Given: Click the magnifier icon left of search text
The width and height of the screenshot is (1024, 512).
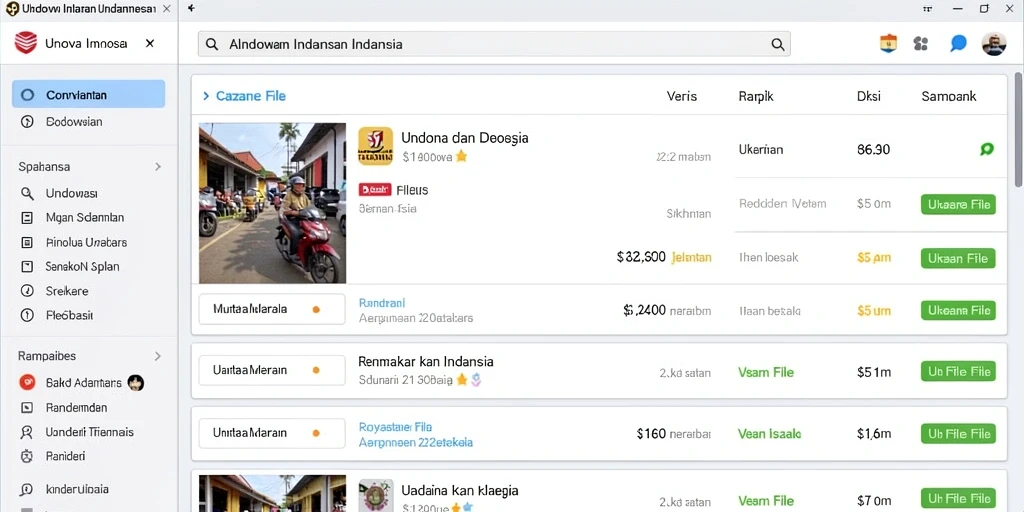Looking at the screenshot, I should [212, 44].
